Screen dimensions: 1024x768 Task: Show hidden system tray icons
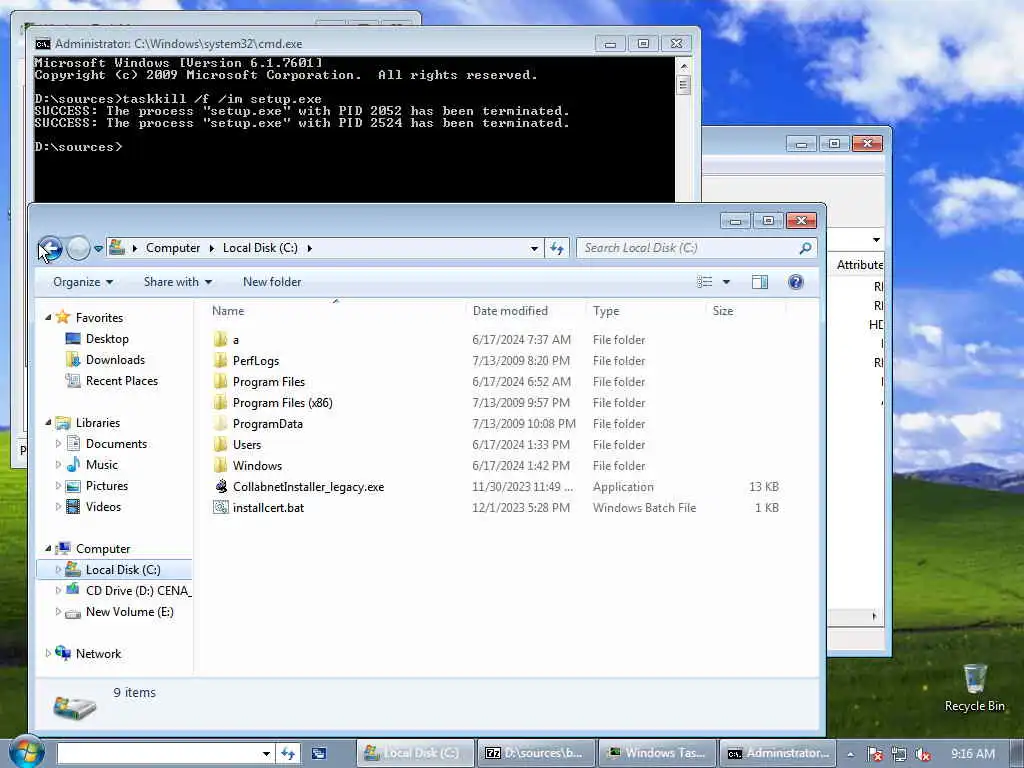(x=851, y=754)
